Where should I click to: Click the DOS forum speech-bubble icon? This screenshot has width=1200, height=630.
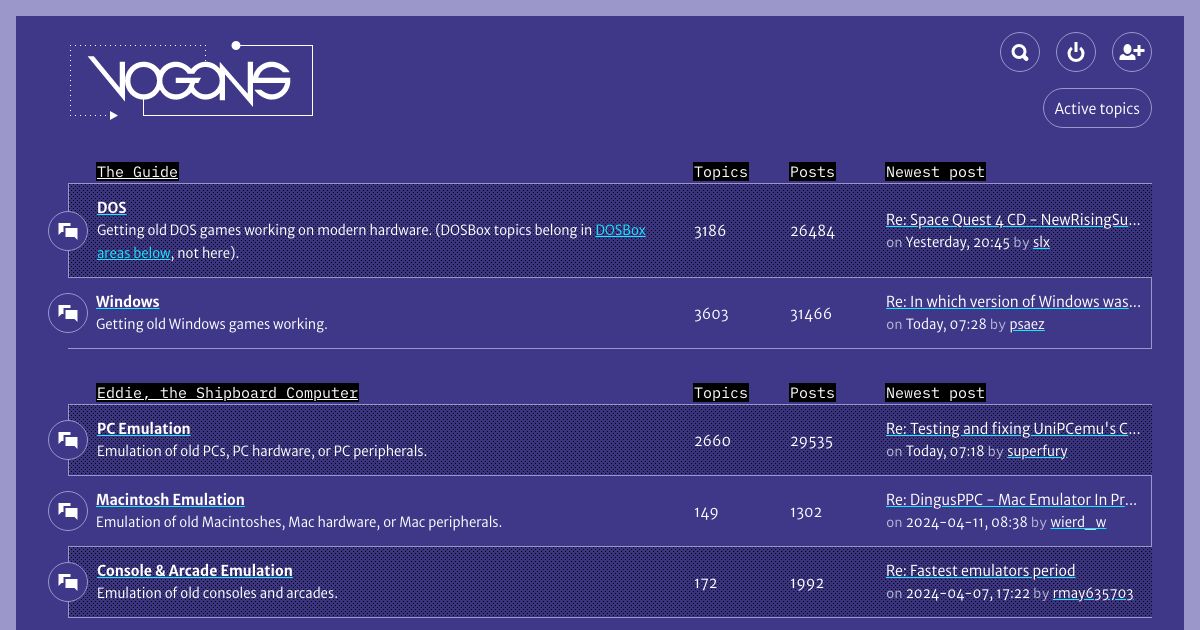68,231
